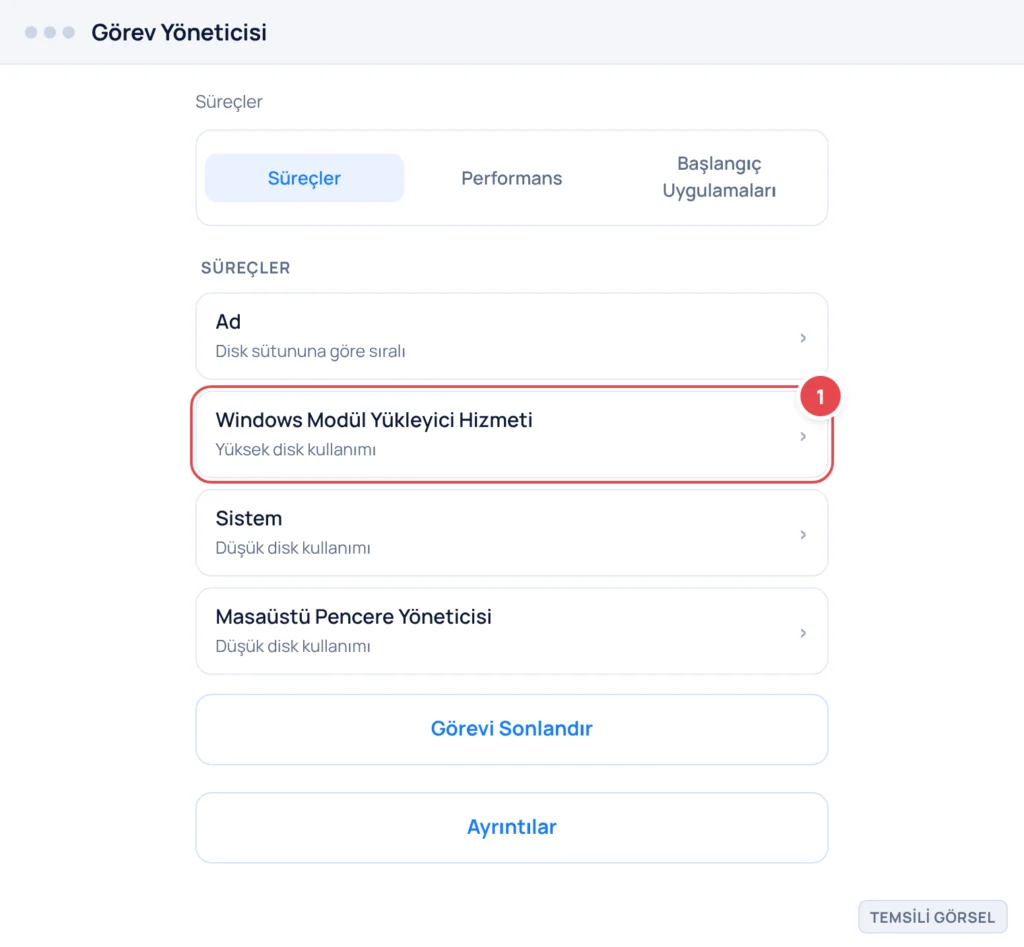Select the Masaüstü Pencere Yöneticisi process name
This screenshot has height=947, width=1024.
click(x=353, y=617)
